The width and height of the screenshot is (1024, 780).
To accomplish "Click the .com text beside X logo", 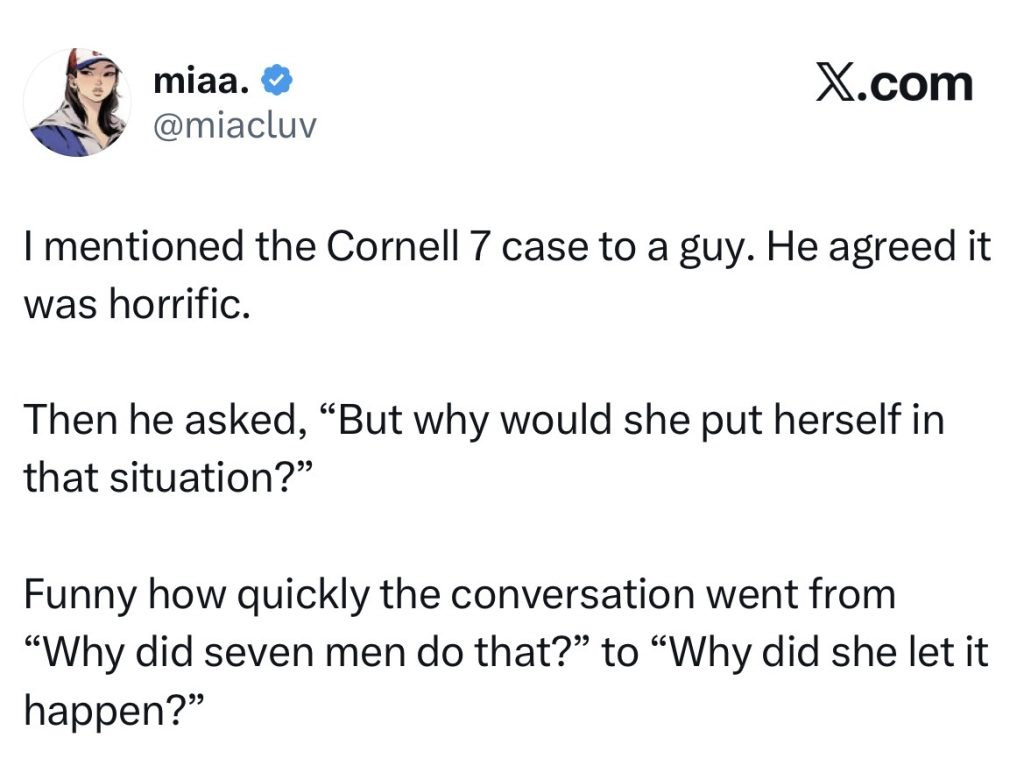I will coord(915,84).
